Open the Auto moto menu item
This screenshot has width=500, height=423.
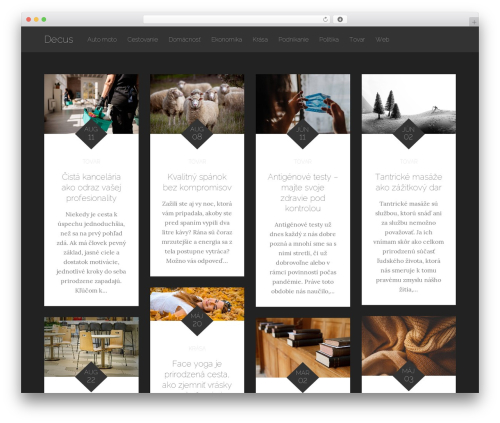click(102, 40)
